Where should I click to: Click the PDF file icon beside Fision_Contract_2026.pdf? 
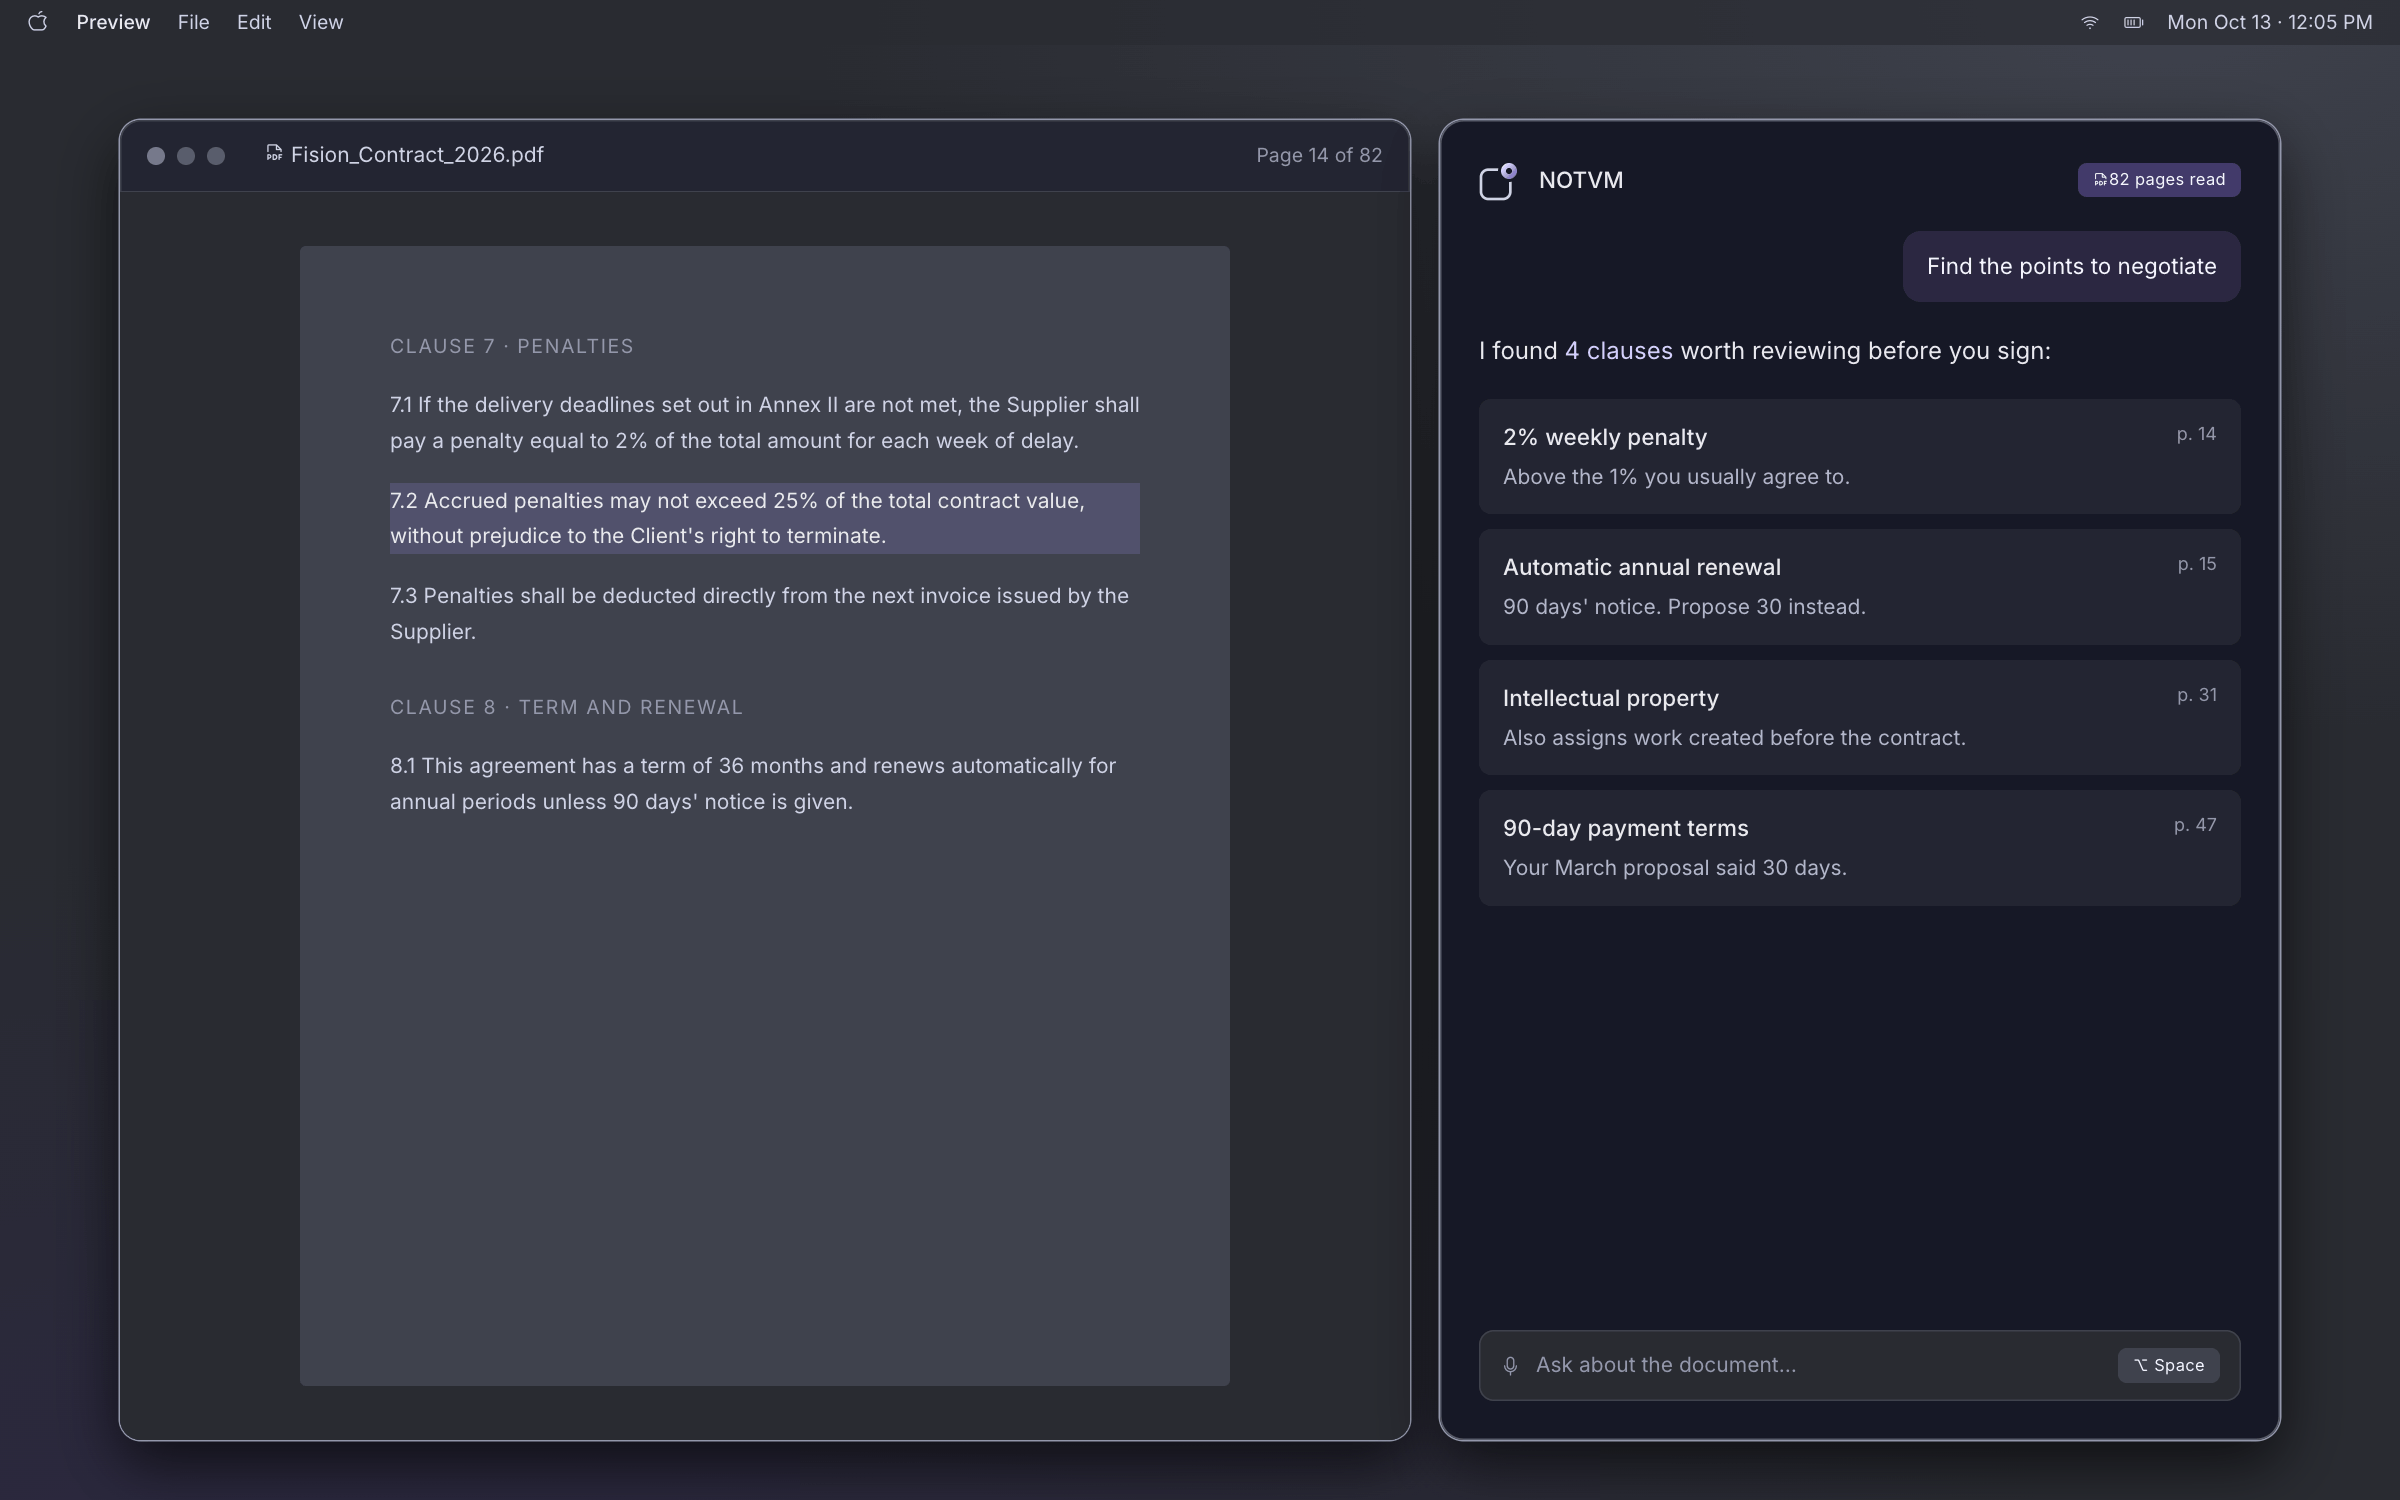tap(273, 153)
